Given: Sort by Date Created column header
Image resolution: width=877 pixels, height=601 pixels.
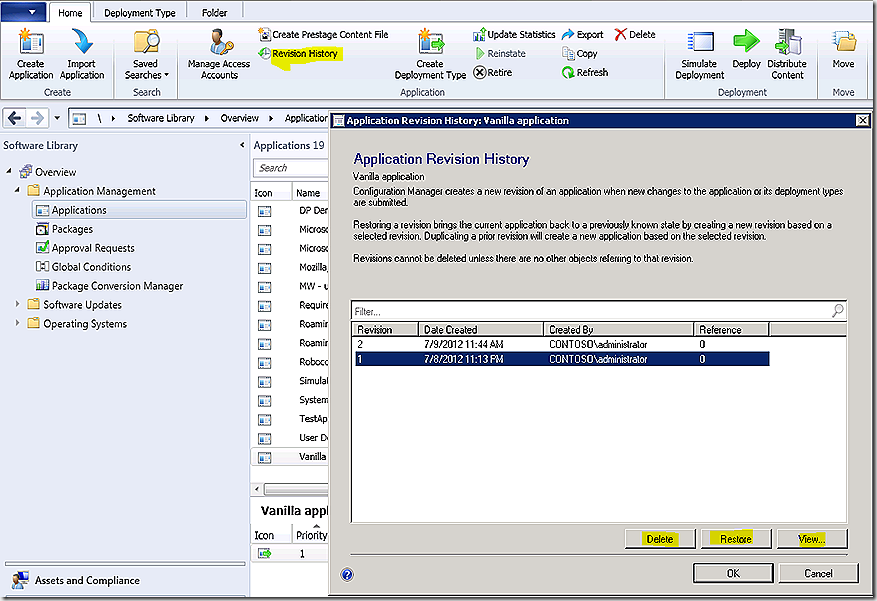Looking at the screenshot, I should point(481,330).
